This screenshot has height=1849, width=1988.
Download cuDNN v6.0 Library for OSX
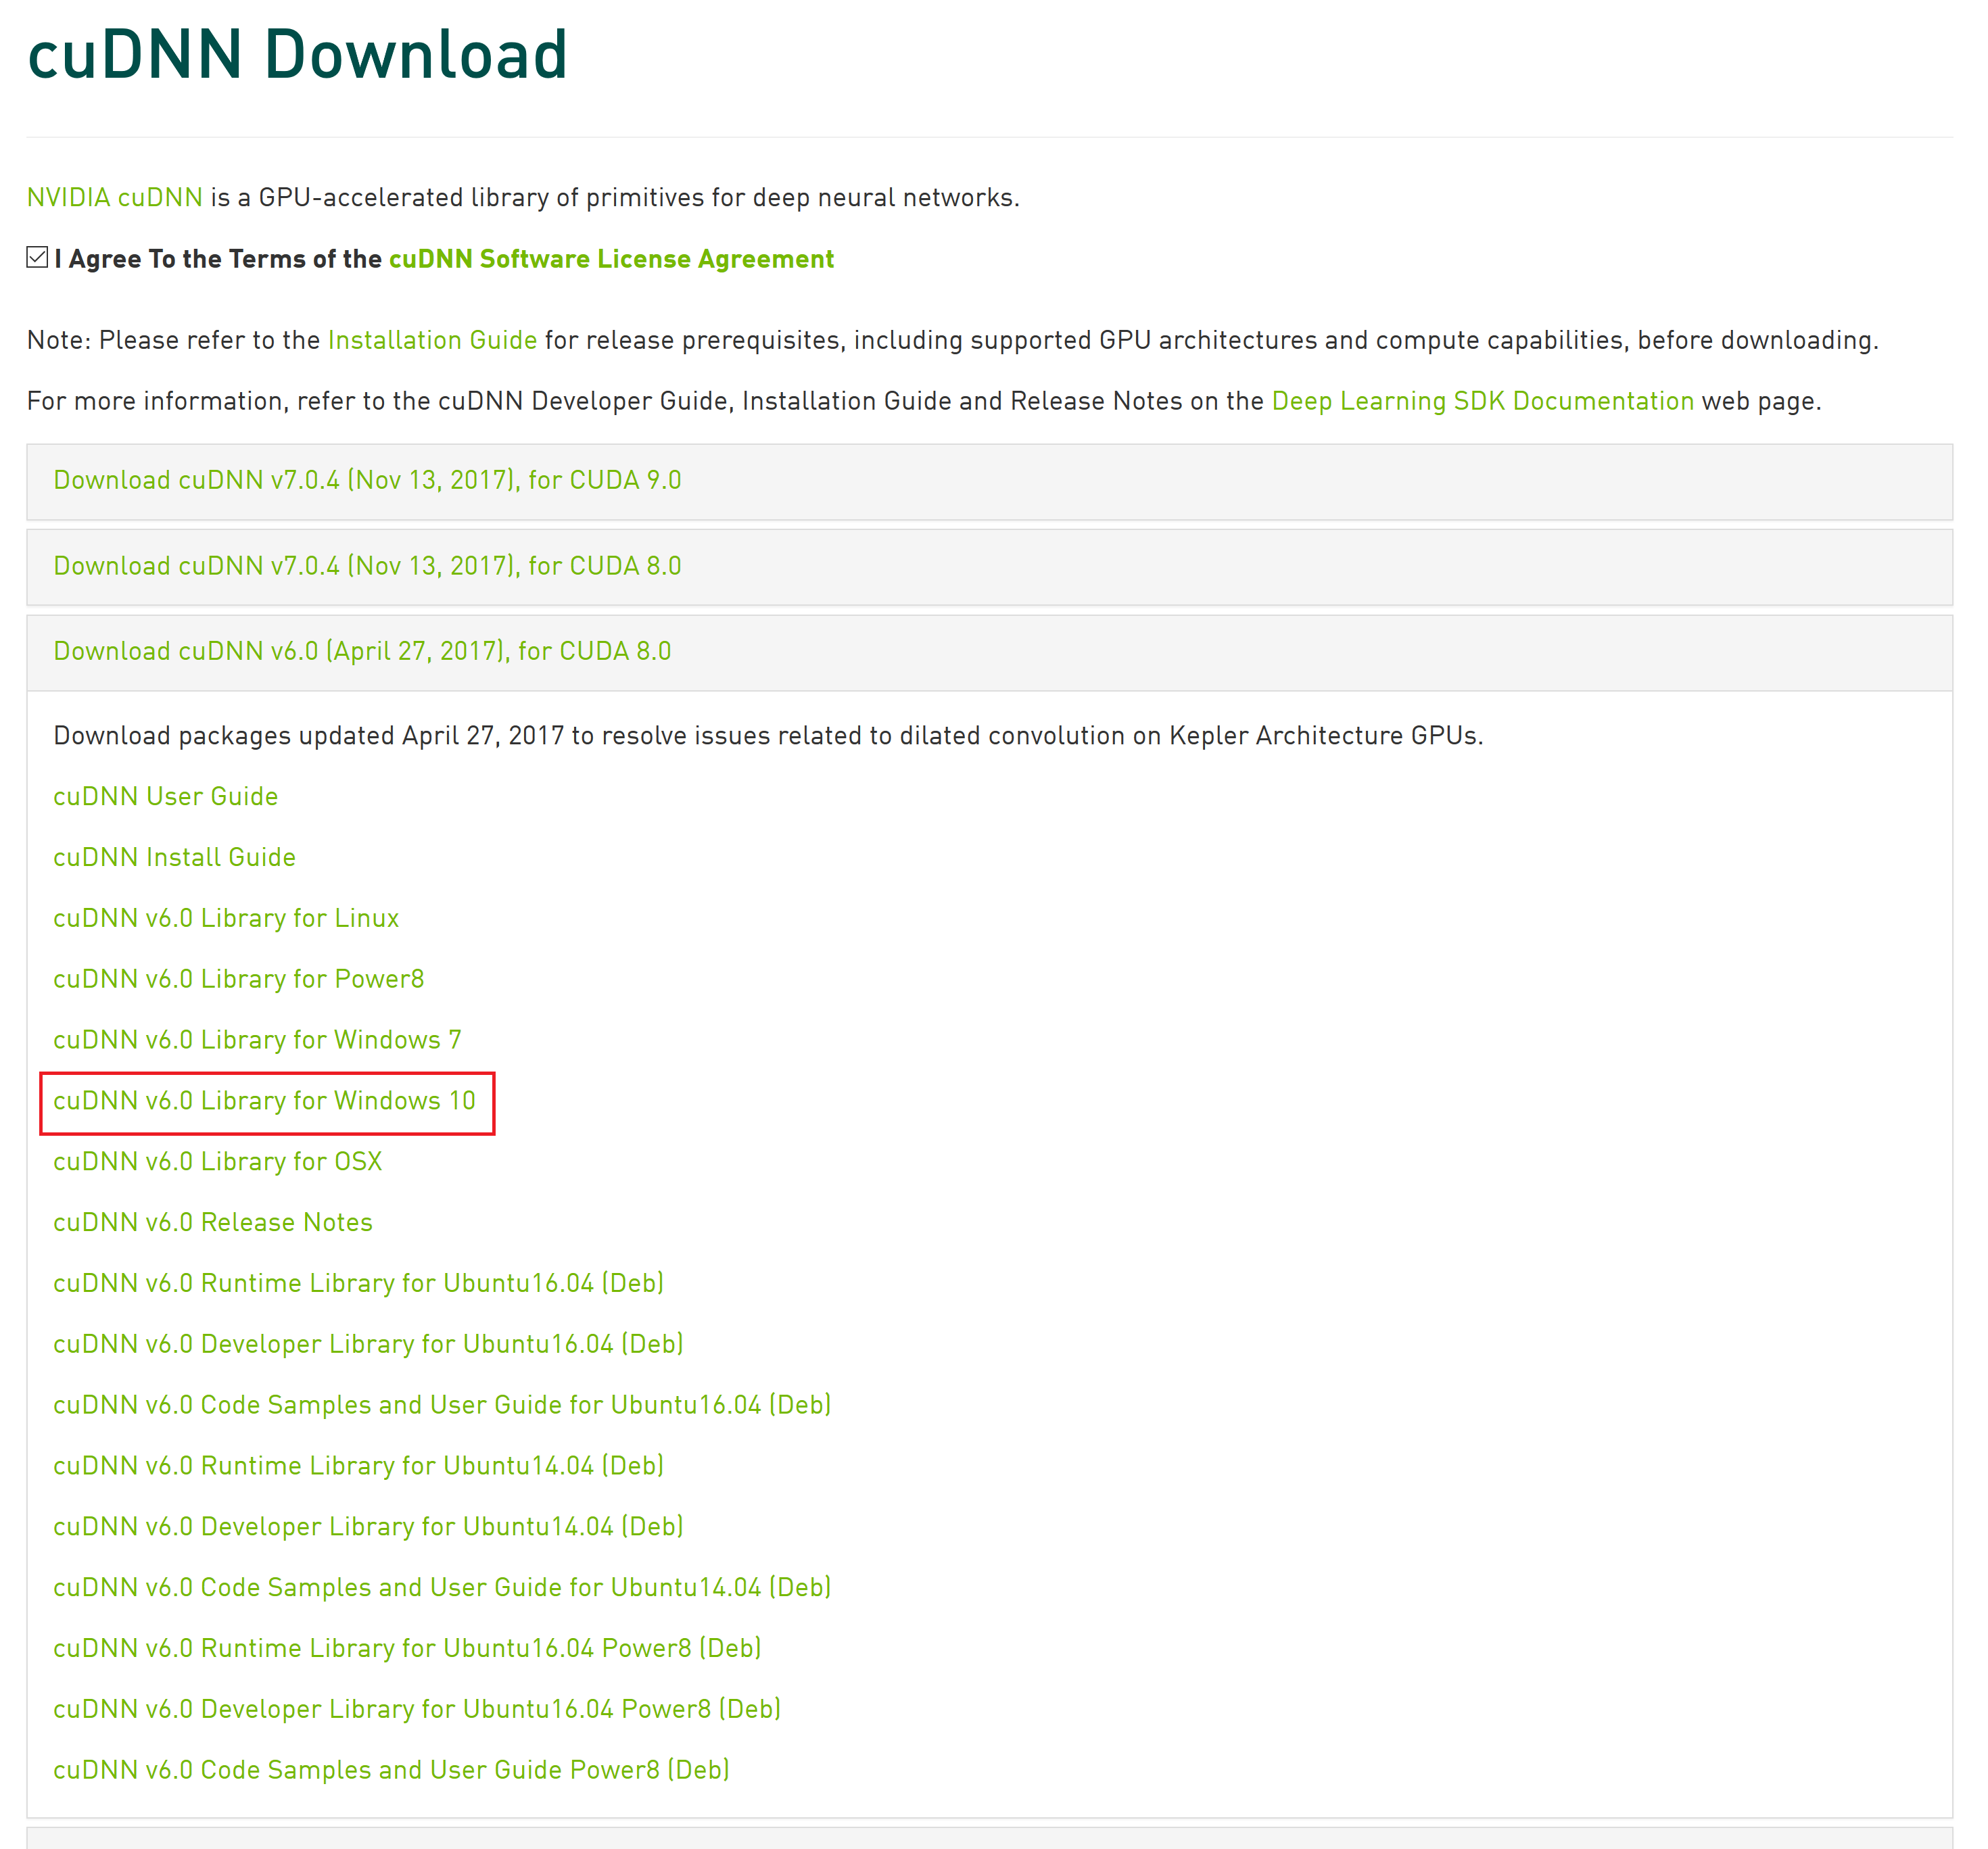[x=217, y=1162]
